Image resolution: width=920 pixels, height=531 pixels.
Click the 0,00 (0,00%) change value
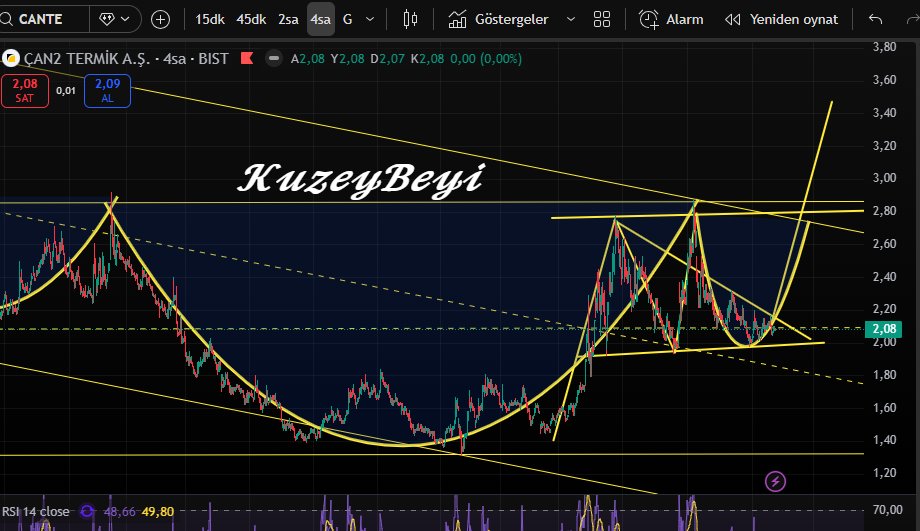click(x=486, y=59)
